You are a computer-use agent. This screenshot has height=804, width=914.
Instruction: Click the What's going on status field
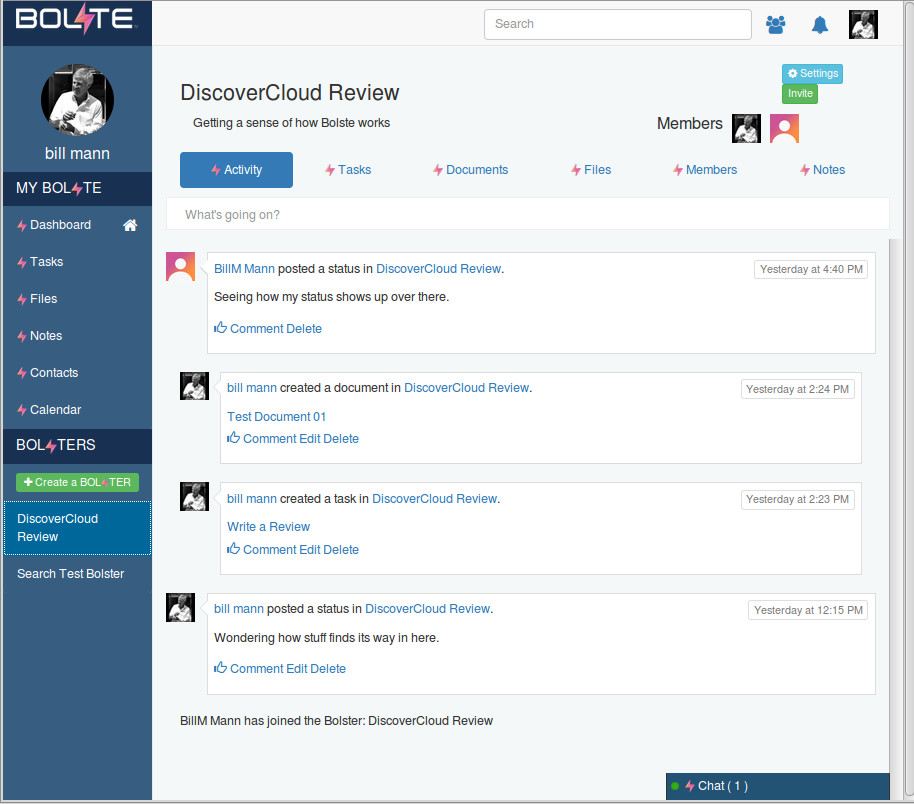[x=527, y=214]
